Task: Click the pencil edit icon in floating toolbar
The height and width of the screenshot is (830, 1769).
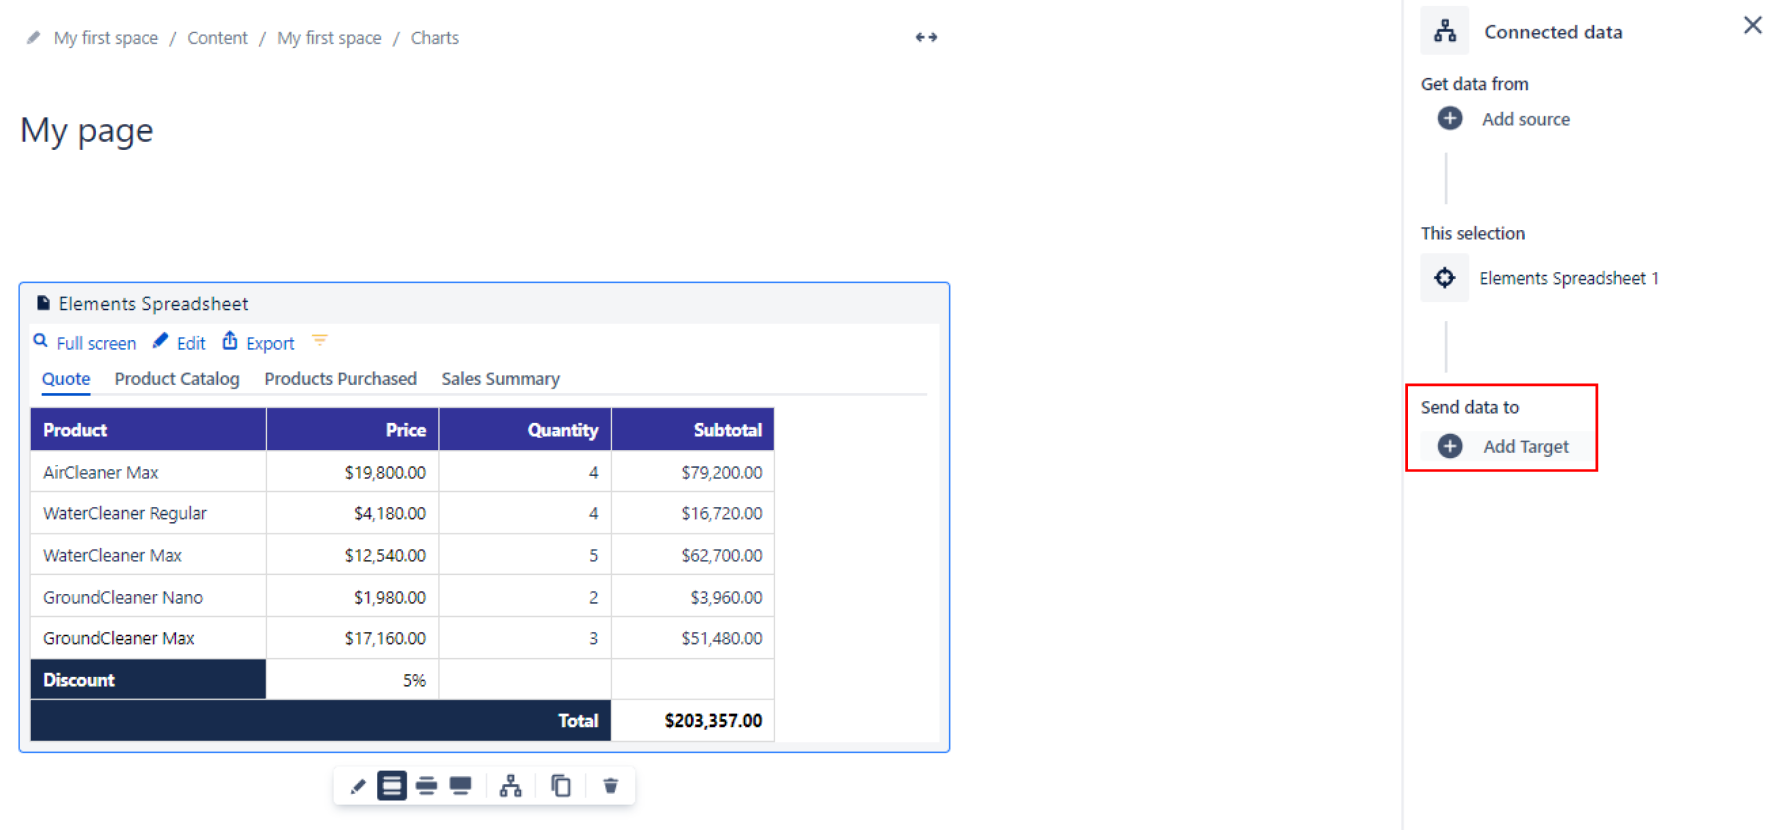Action: 357,786
